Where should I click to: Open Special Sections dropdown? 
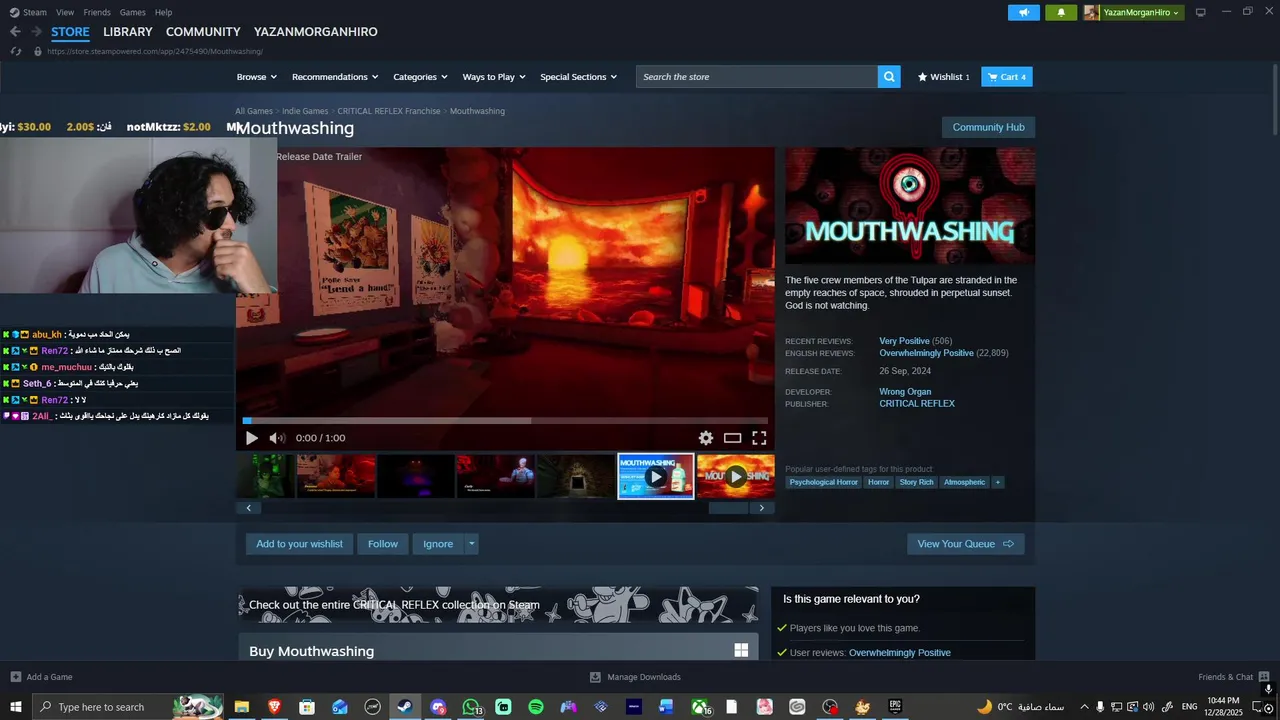(x=579, y=77)
